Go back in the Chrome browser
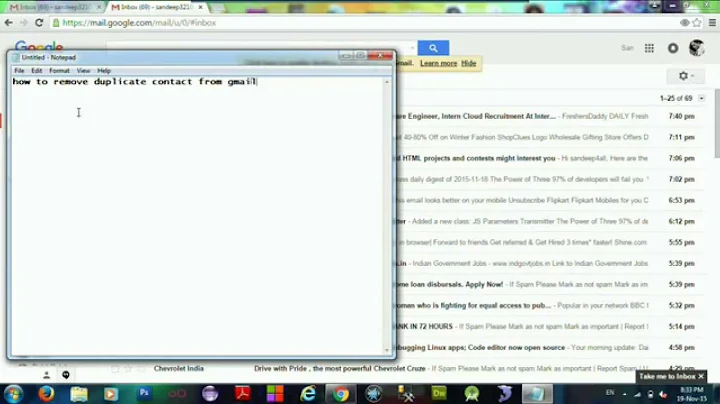This screenshot has width=720, height=404. click(x=9, y=22)
